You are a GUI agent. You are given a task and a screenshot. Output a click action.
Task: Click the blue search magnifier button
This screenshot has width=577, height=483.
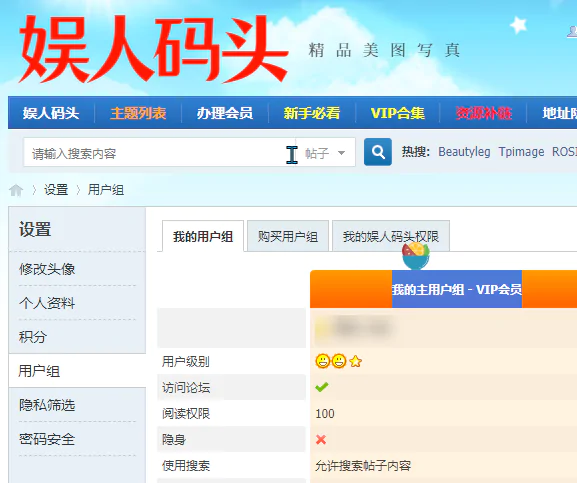tap(378, 152)
